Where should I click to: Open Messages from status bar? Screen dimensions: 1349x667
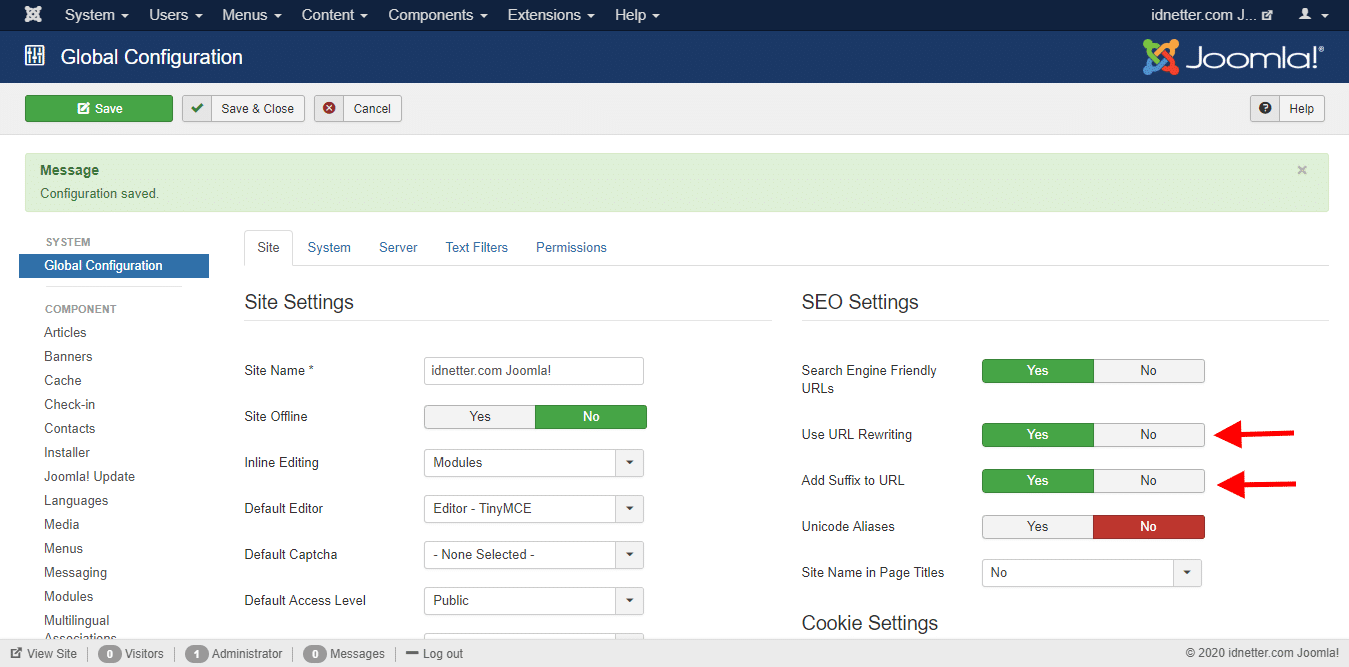pyautogui.click(x=344, y=654)
